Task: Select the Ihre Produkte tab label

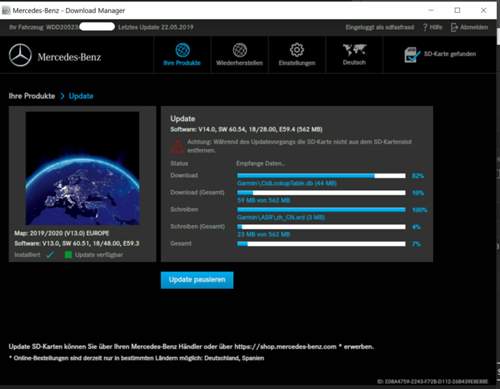Action: (x=182, y=63)
